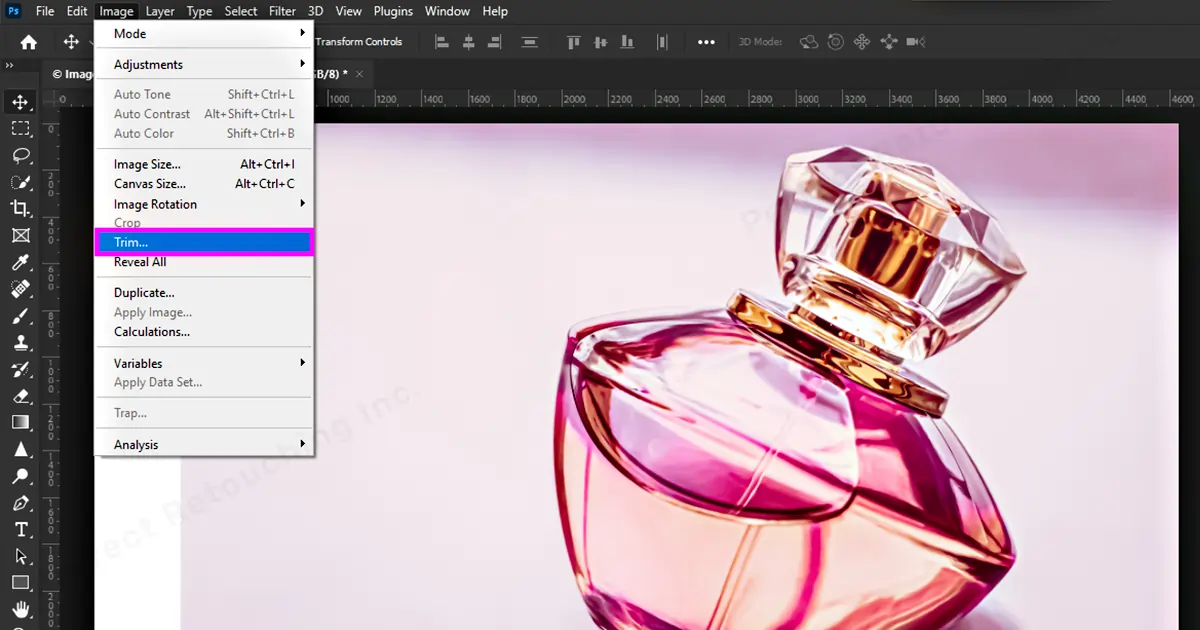This screenshot has width=1200, height=630.
Task: Click the more alignment options ellipsis icon
Action: tap(706, 41)
